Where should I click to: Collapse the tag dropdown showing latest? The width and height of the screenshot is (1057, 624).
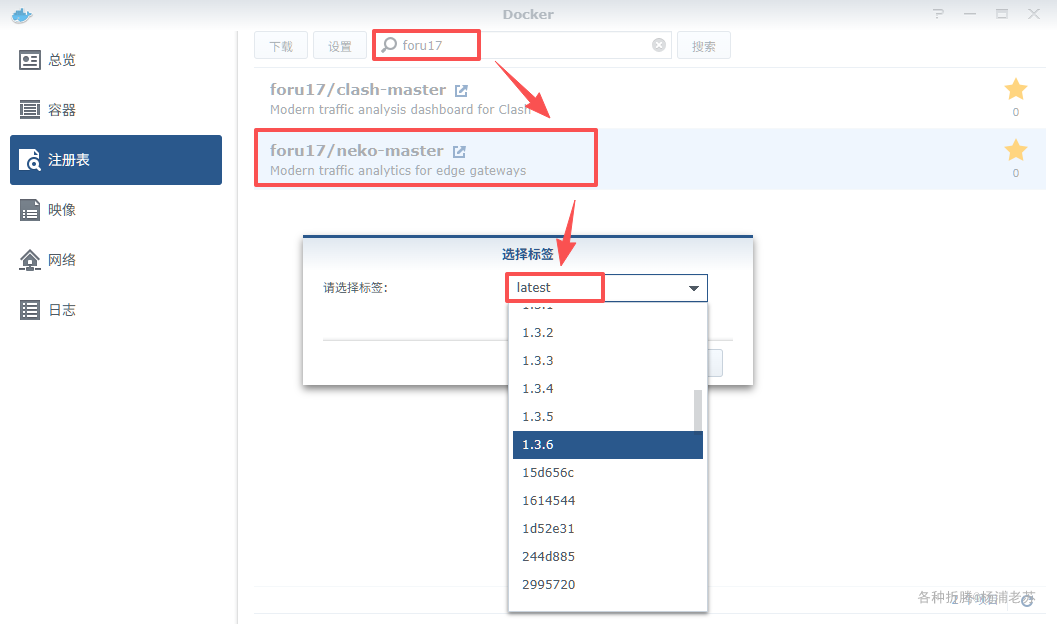(x=694, y=288)
